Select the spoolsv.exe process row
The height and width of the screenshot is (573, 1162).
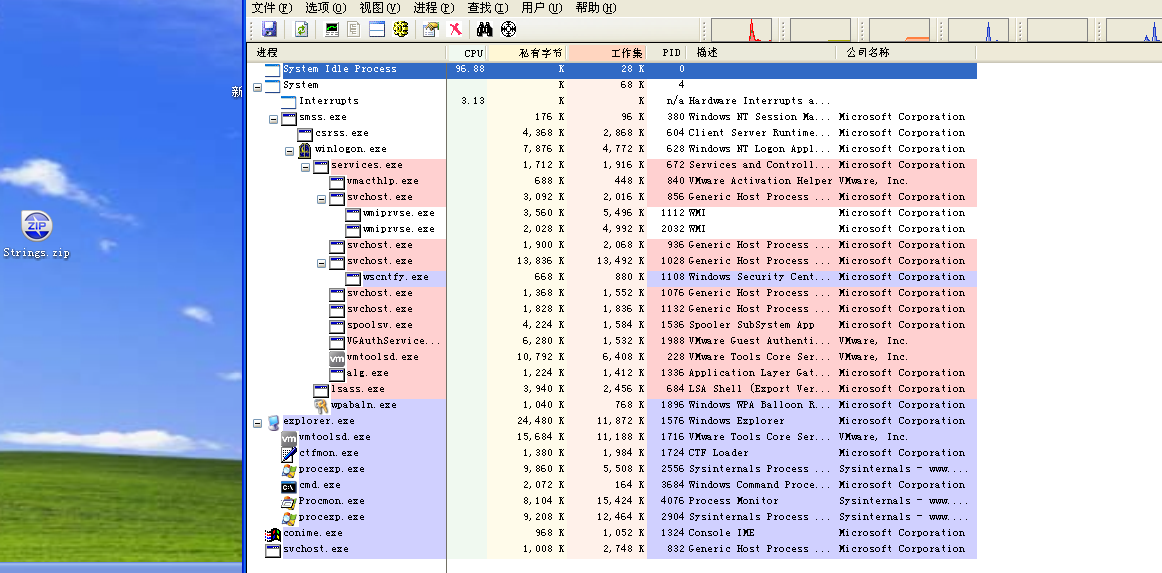(614, 325)
